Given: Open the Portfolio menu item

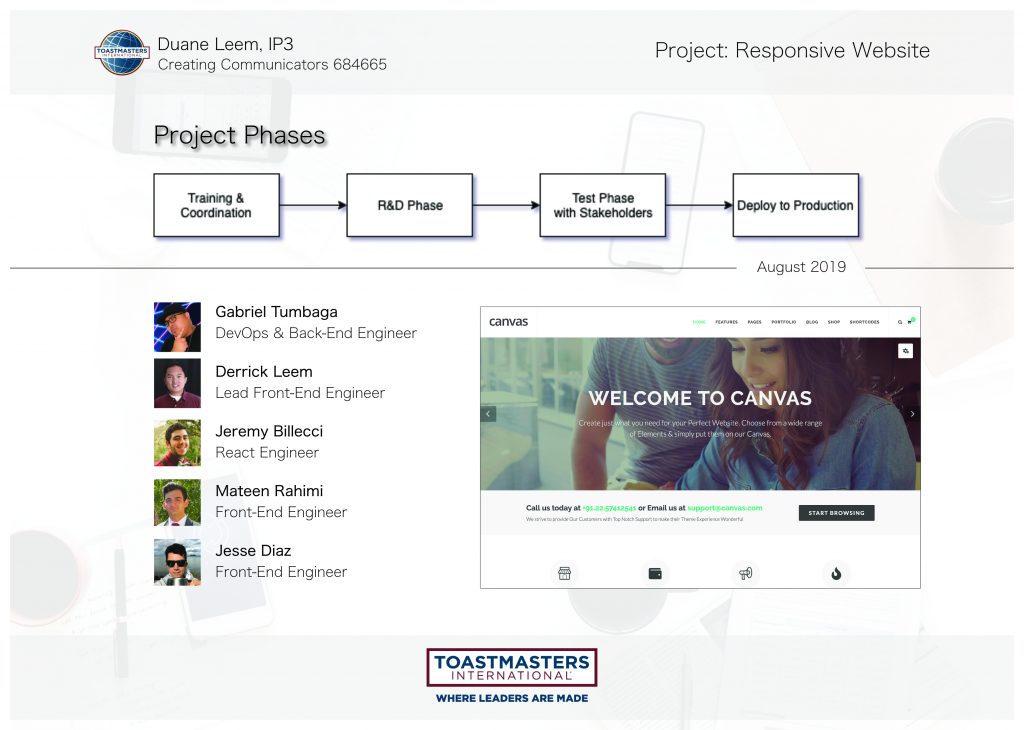Looking at the screenshot, I should pos(785,322).
